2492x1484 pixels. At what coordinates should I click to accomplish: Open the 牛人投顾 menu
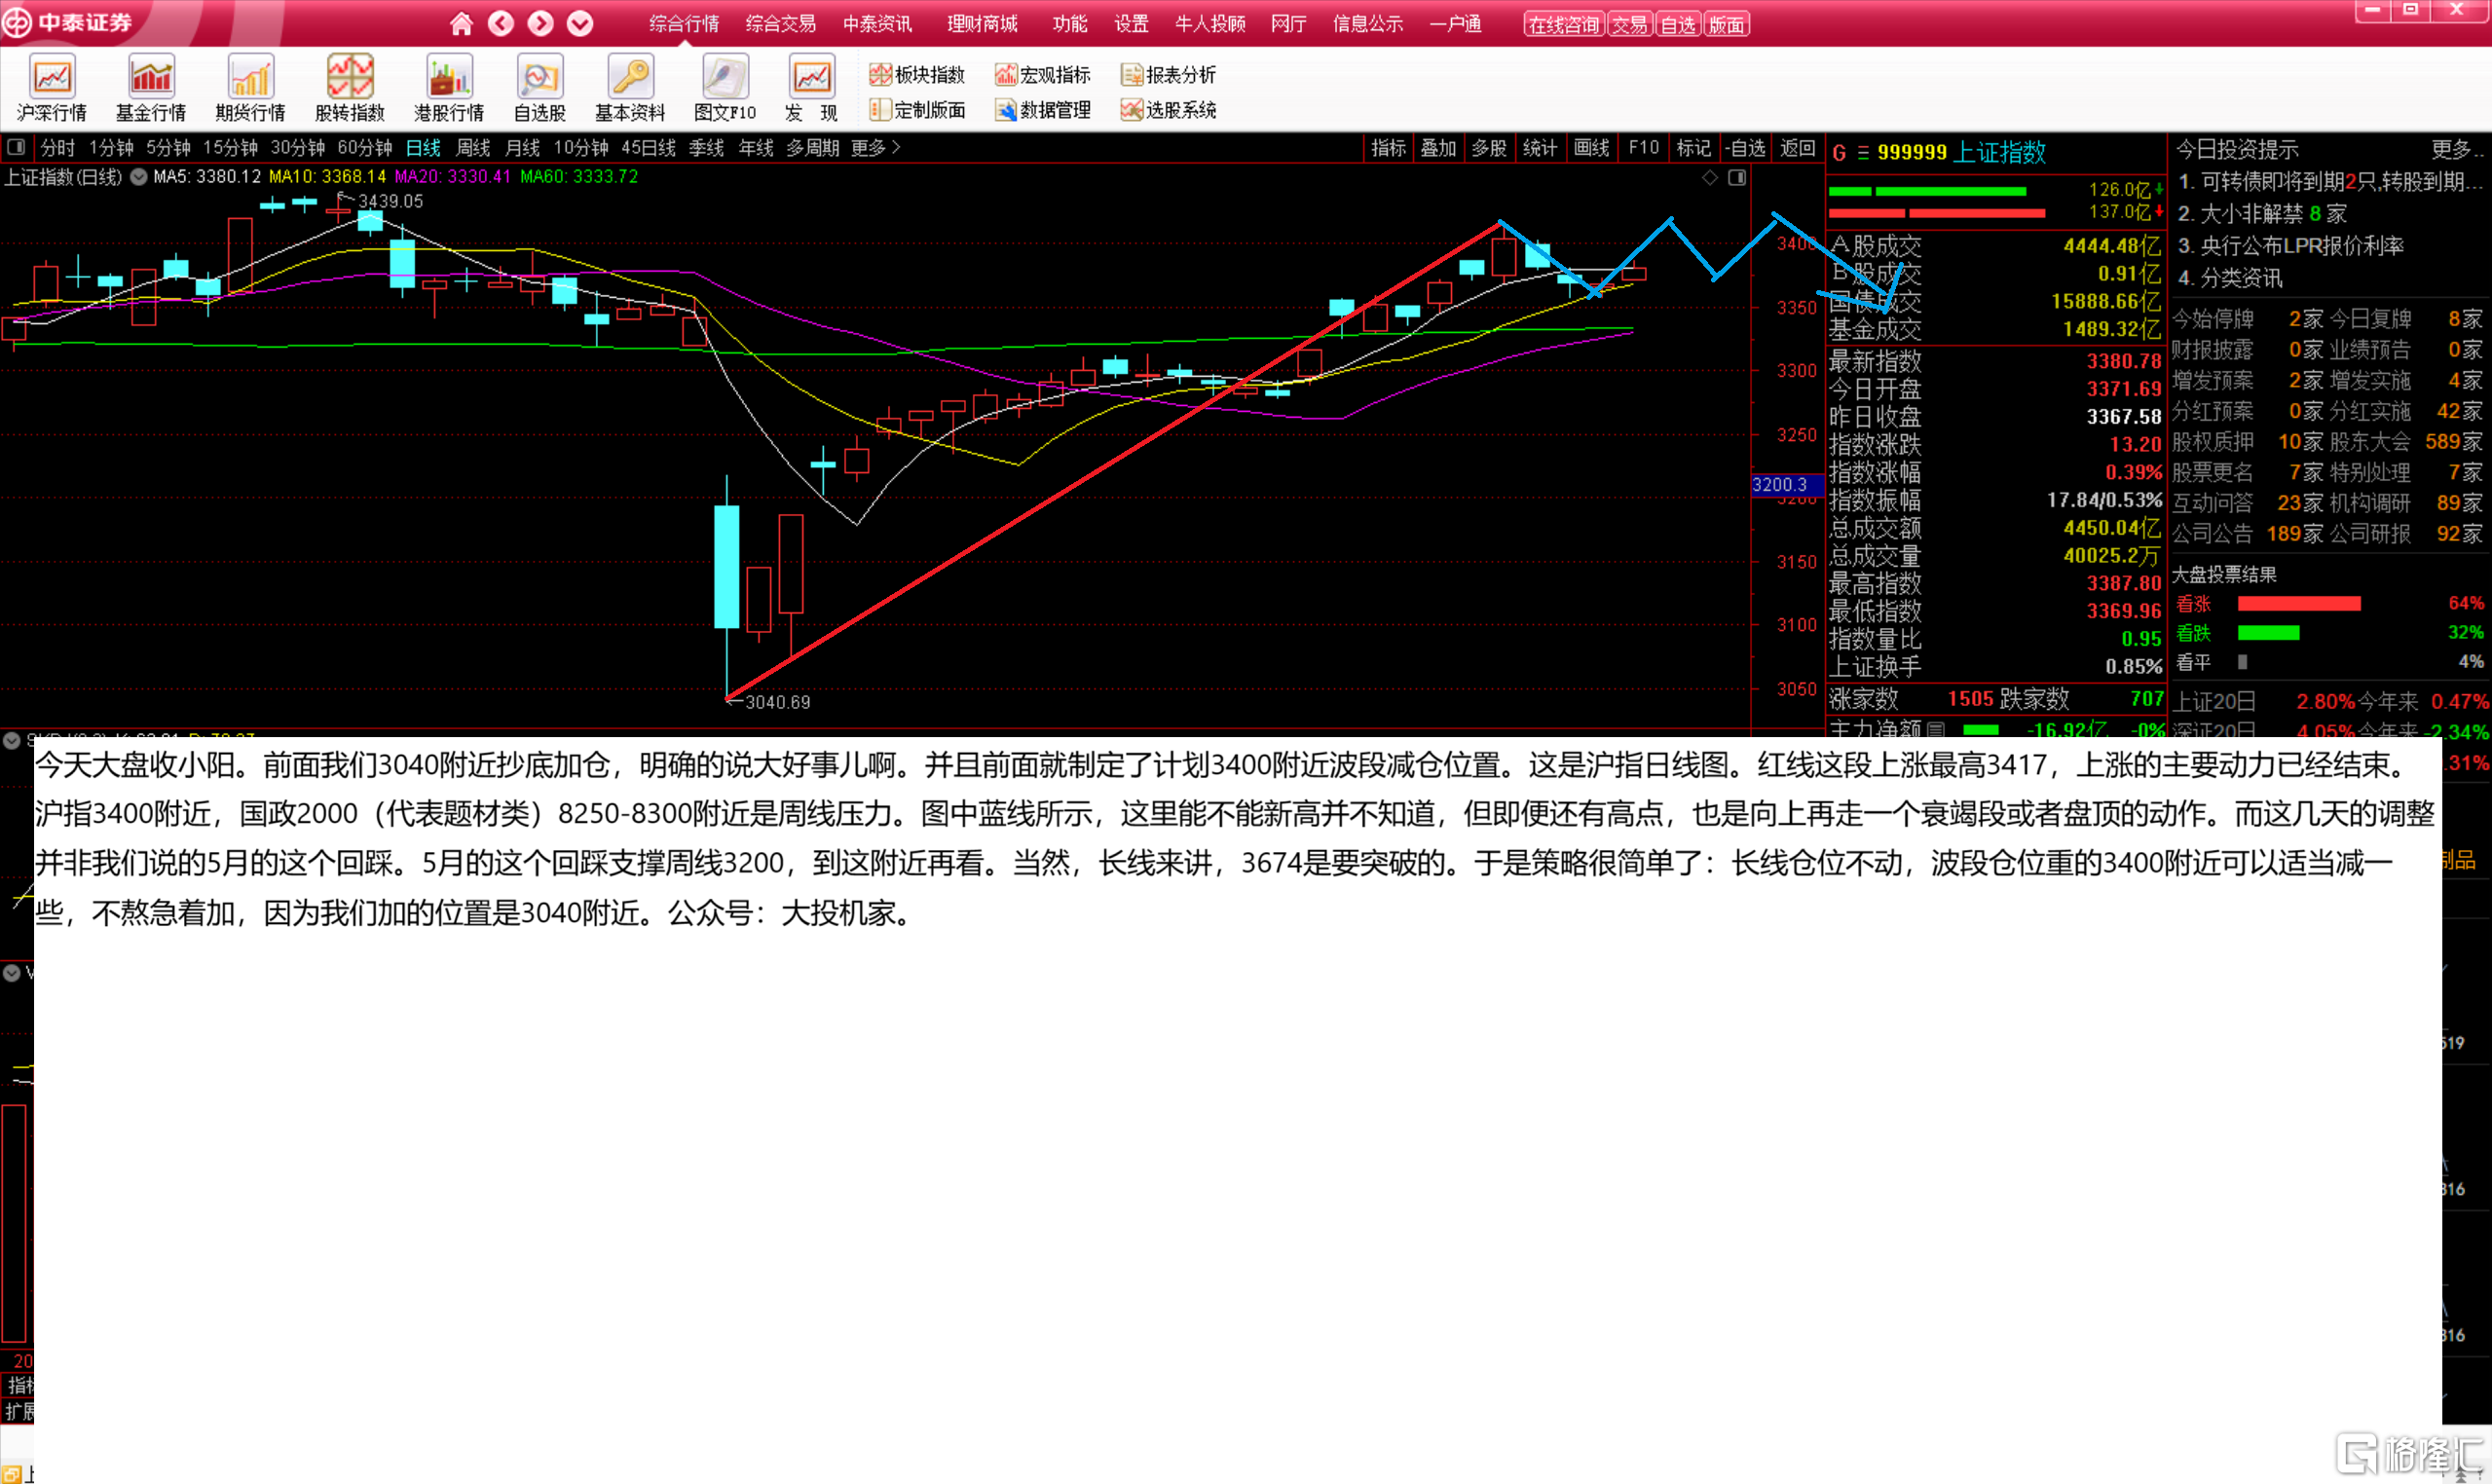[1210, 24]
